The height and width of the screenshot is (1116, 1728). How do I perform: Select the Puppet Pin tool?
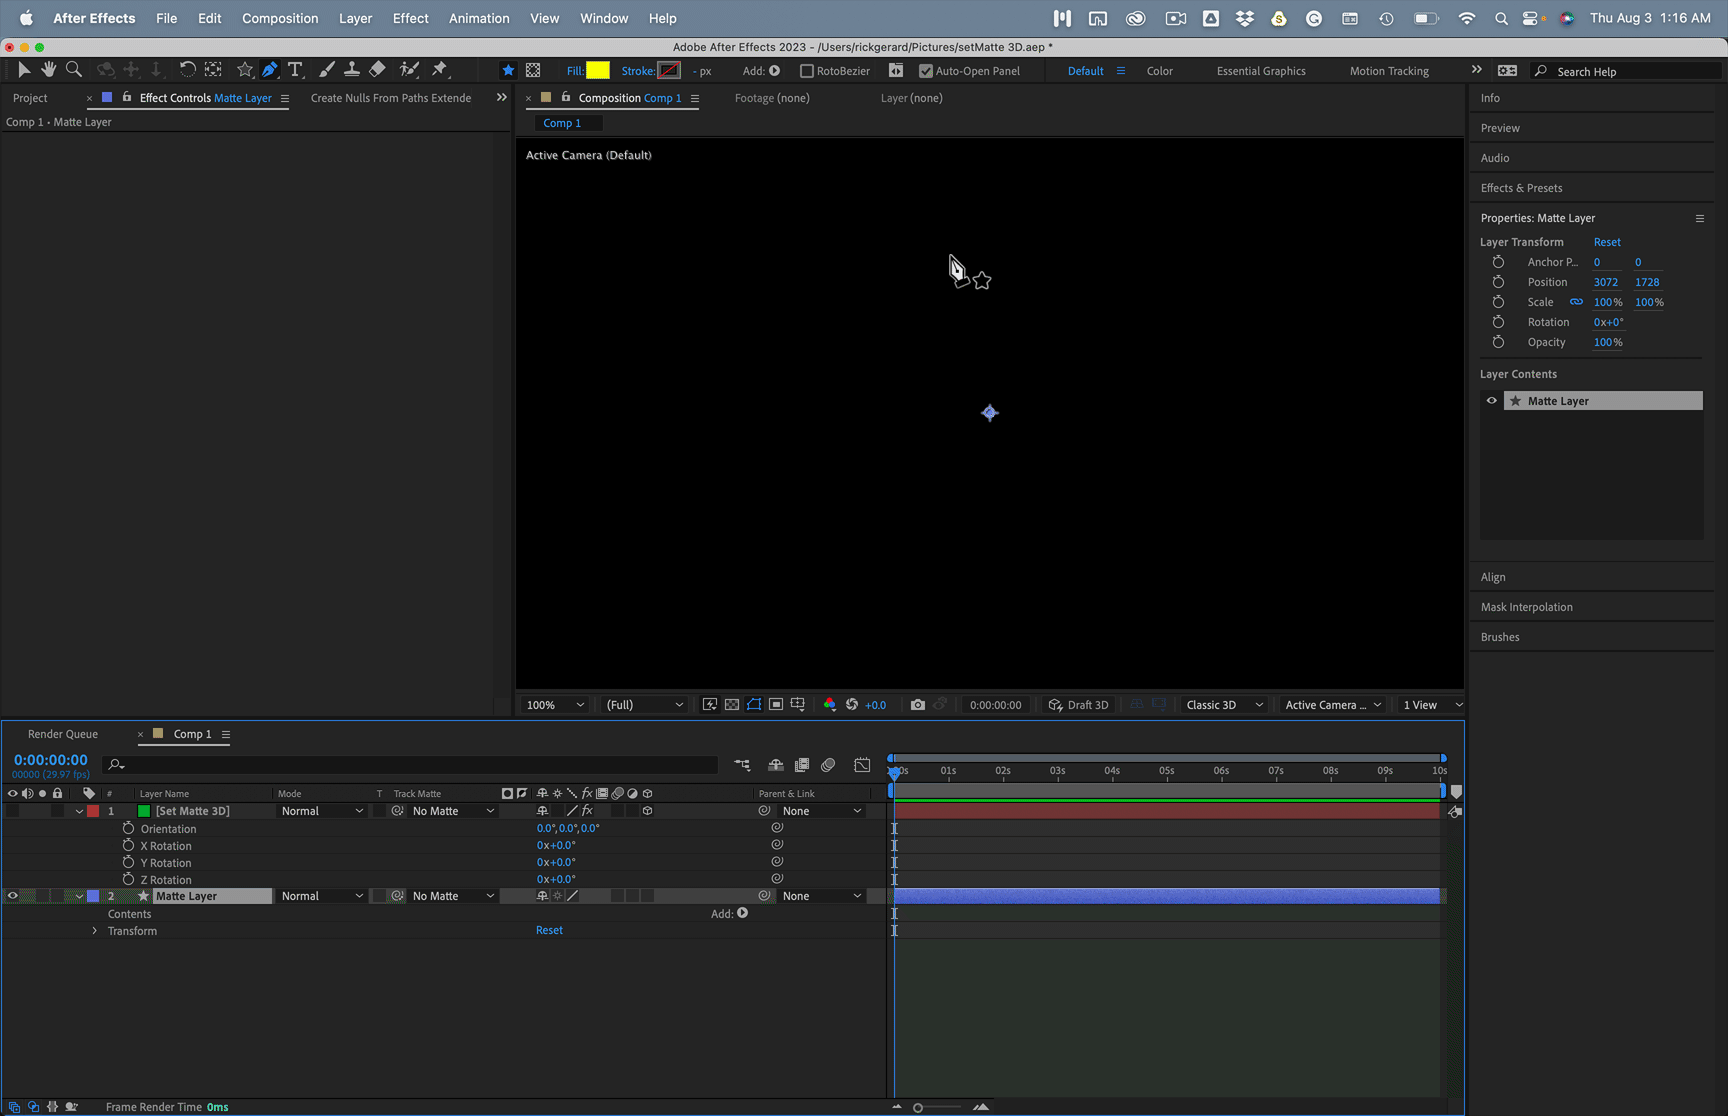click(440, 69)
